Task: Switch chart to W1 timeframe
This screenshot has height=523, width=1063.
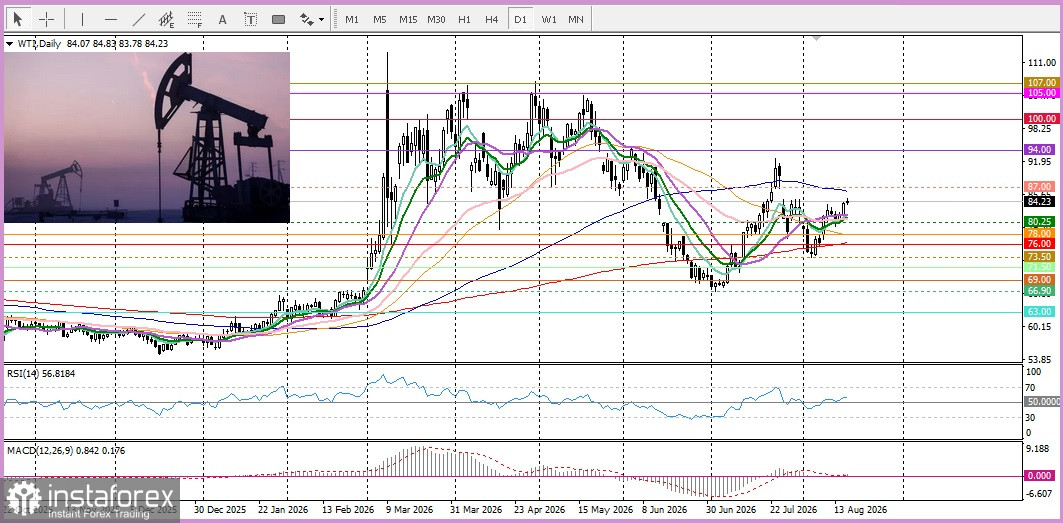Action: [x=548, y=19]
